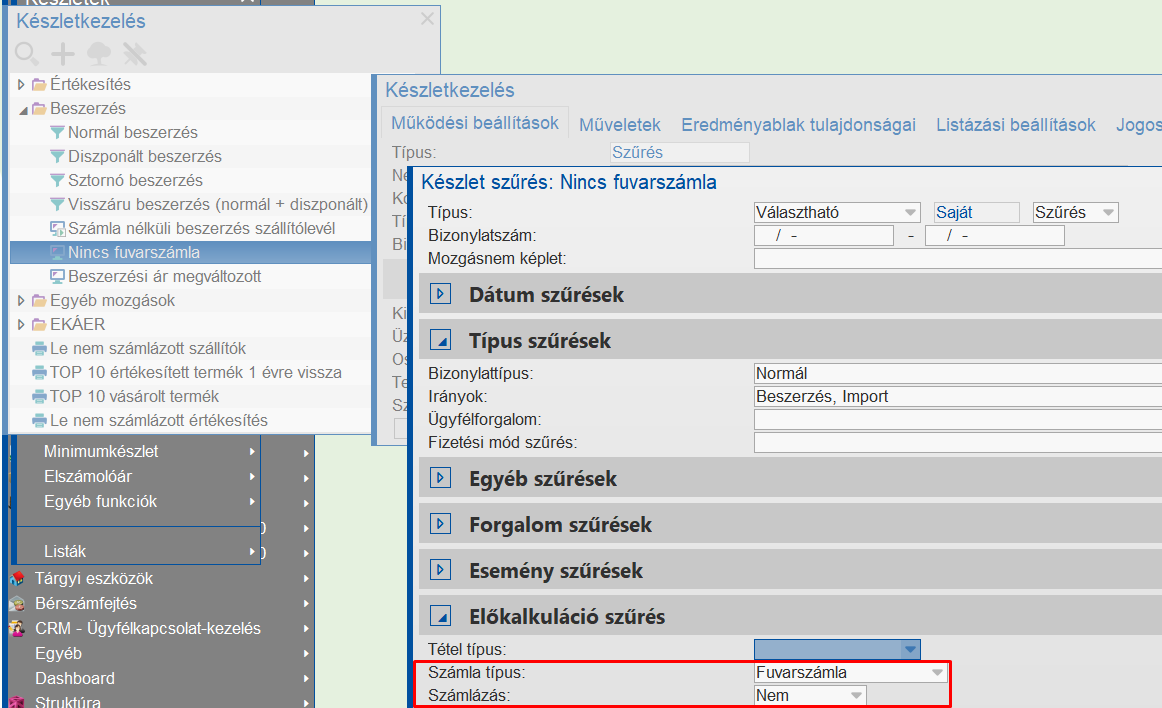Click the first Bizonylatszám input field
Viewport: 1162px width, 708px height.
click(823, 235)
